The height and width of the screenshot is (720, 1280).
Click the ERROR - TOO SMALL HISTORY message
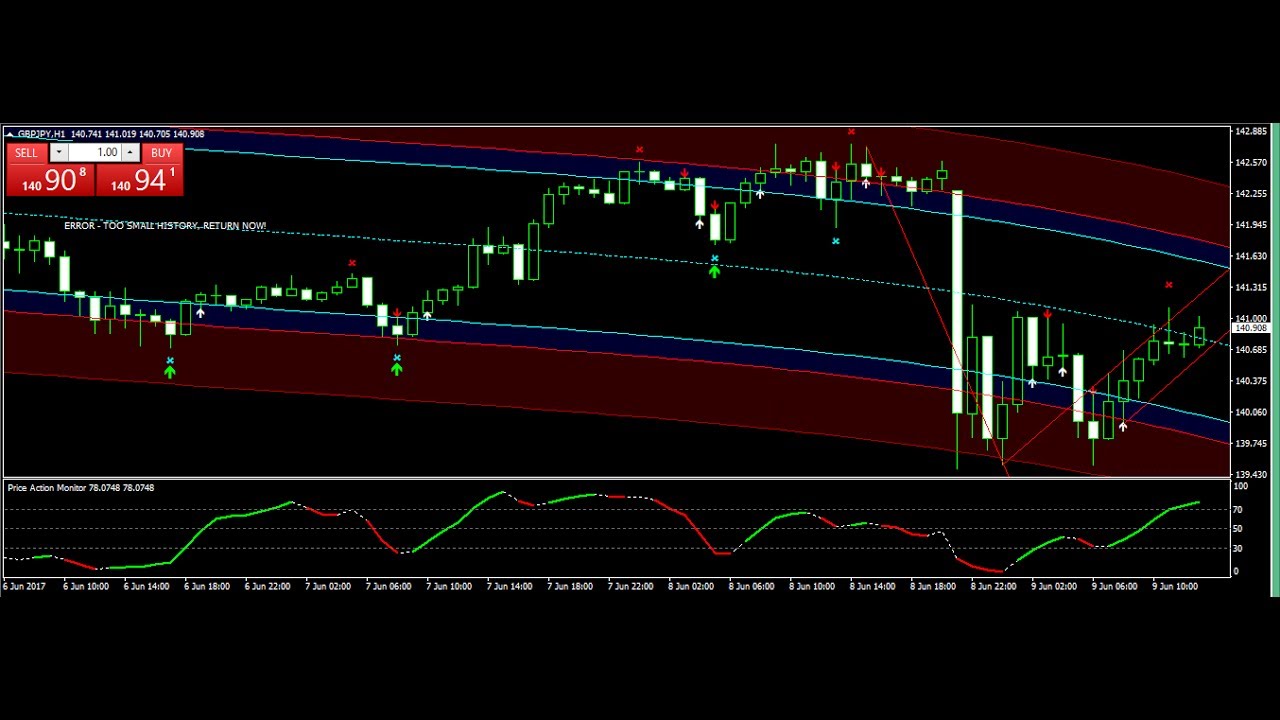point(165,226)
